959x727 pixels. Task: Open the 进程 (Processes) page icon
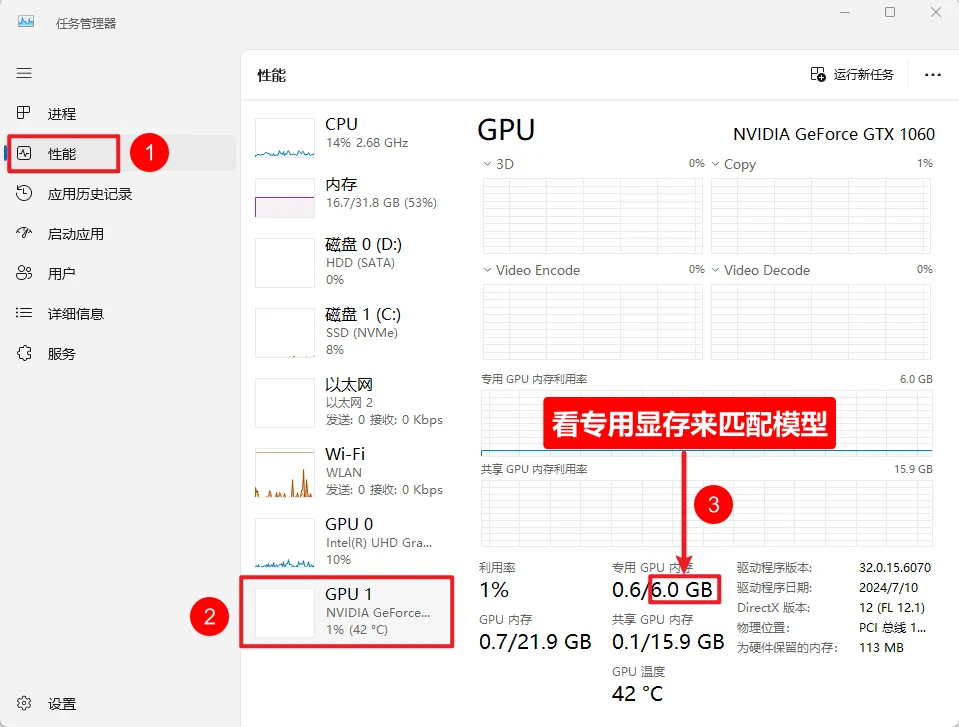point(25,114)
